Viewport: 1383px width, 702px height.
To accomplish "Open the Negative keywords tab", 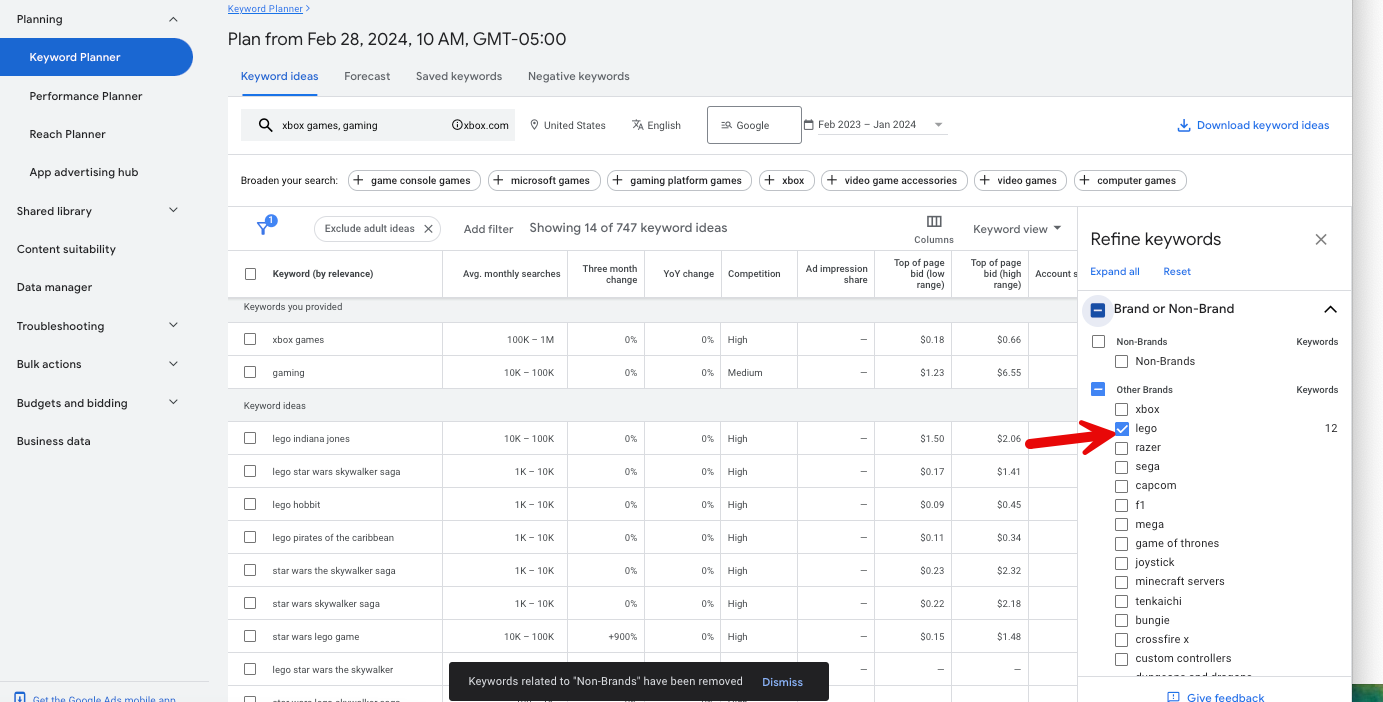I will 578,76.
